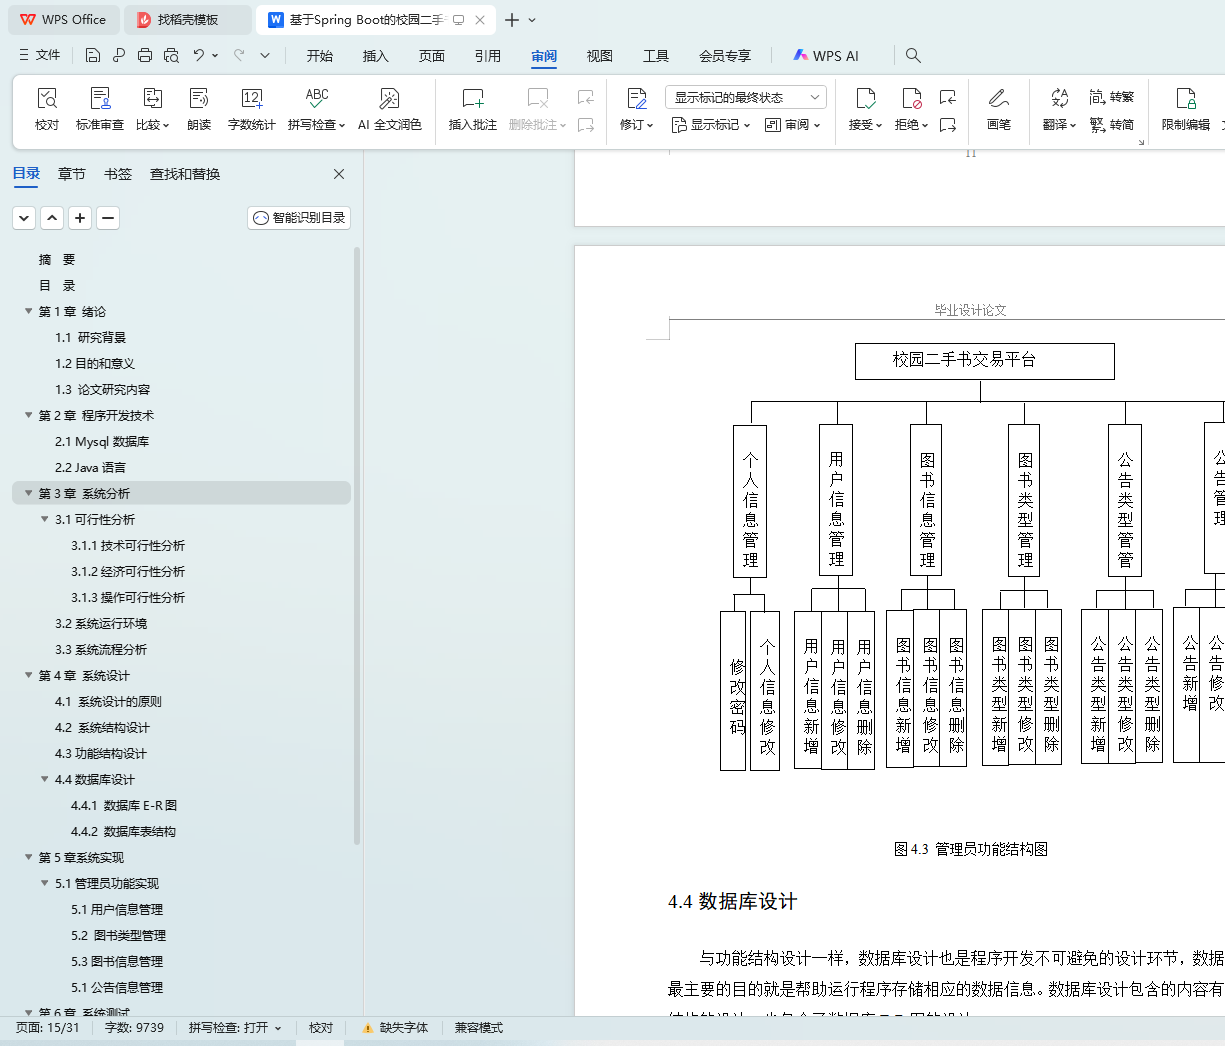The height and width of the screenshot is (1046, 1225).
Task: Open the 文件 menu
Action: tap(40, 55)
